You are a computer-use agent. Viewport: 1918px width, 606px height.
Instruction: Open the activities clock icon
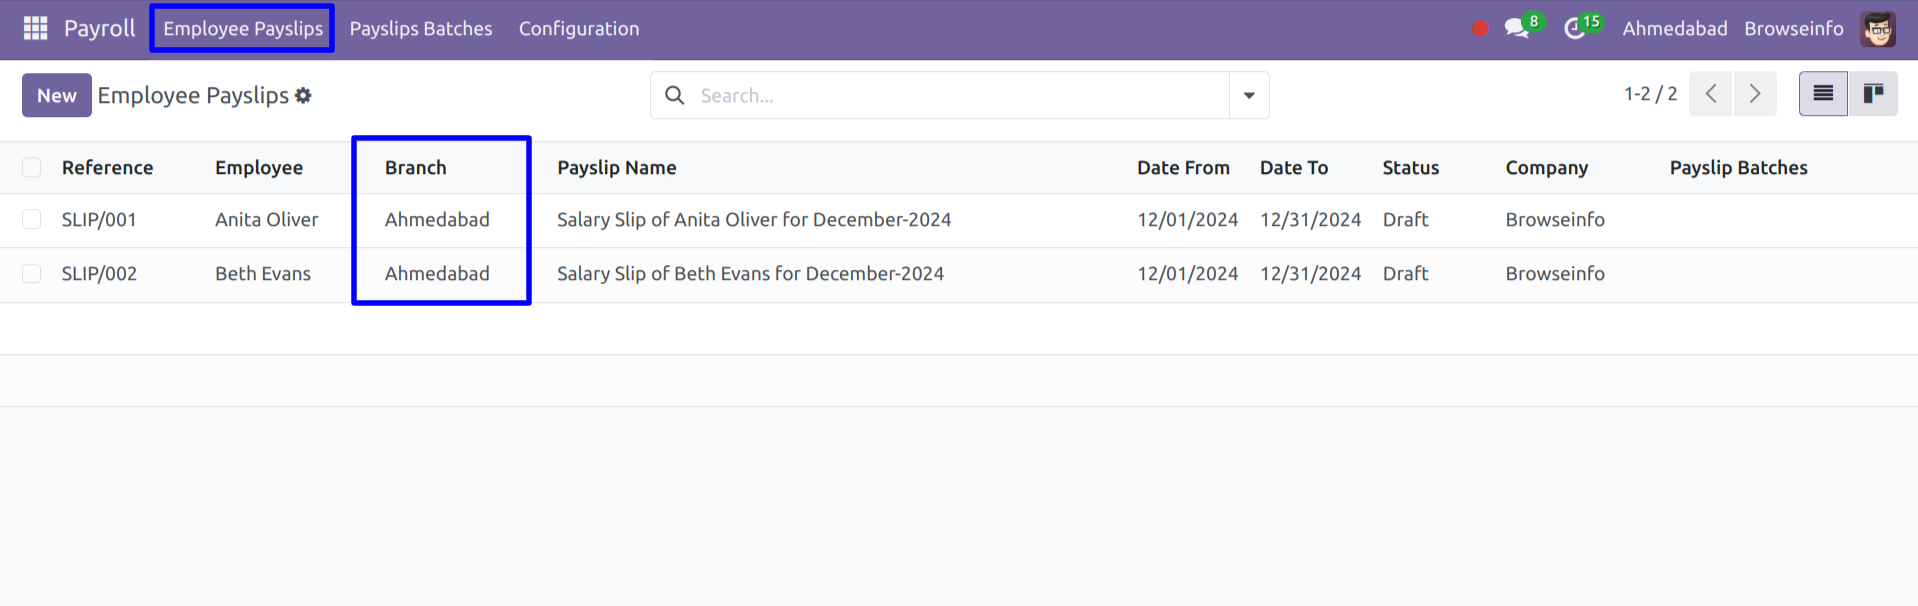(1576, 28)
